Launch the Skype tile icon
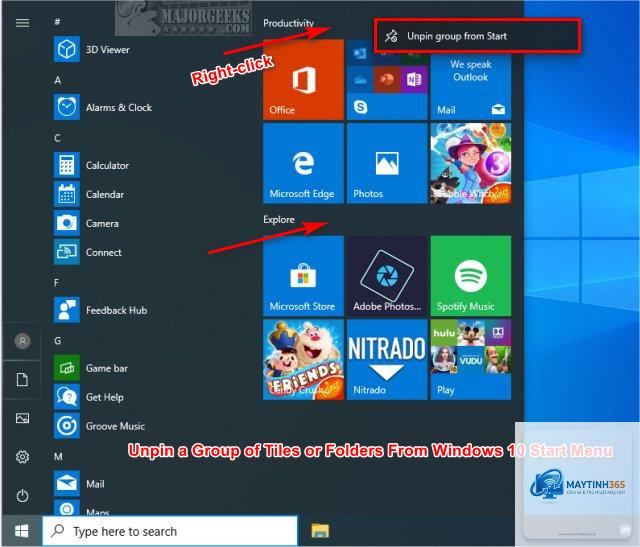Viewport: 640px width, 547px height. [360, 107]
